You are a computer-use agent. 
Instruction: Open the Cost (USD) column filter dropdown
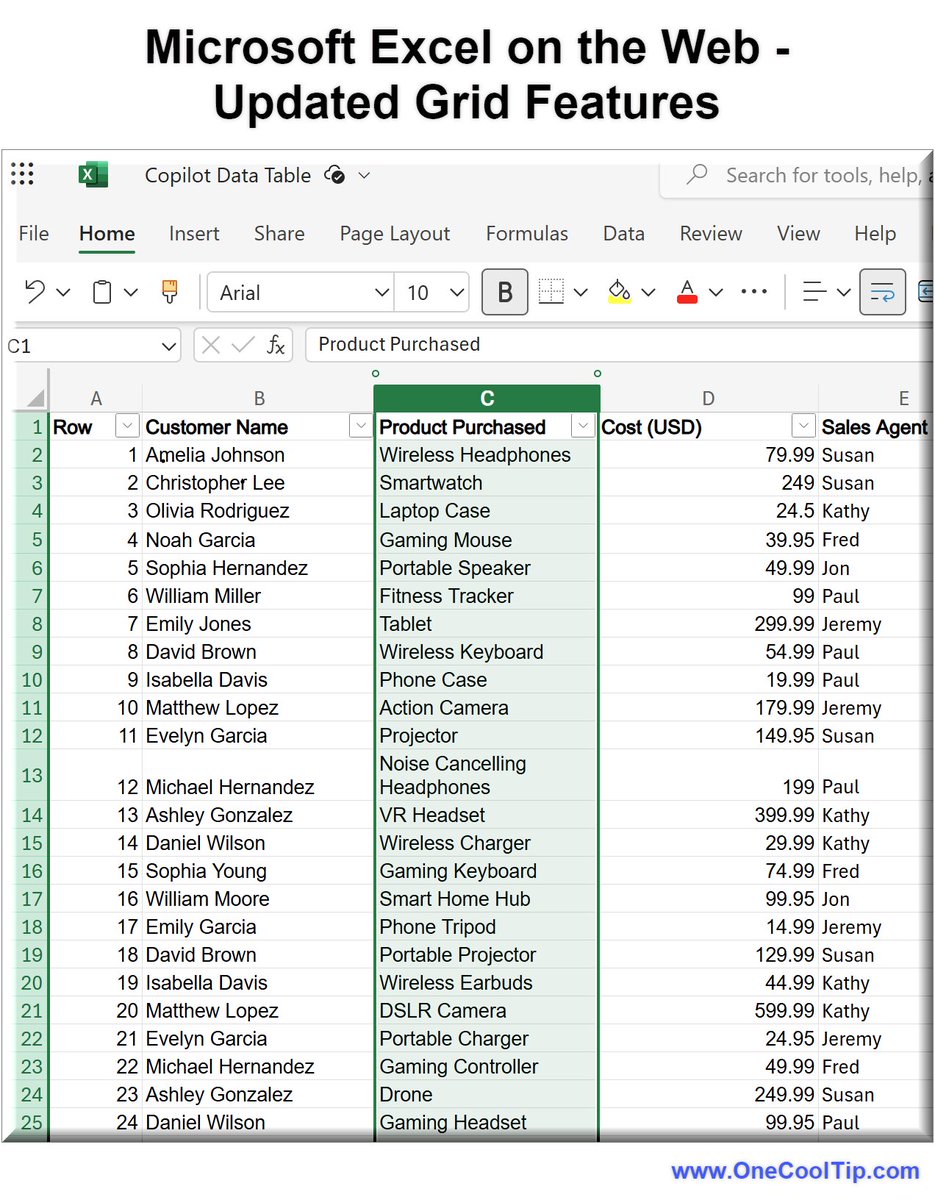[803, 425]
